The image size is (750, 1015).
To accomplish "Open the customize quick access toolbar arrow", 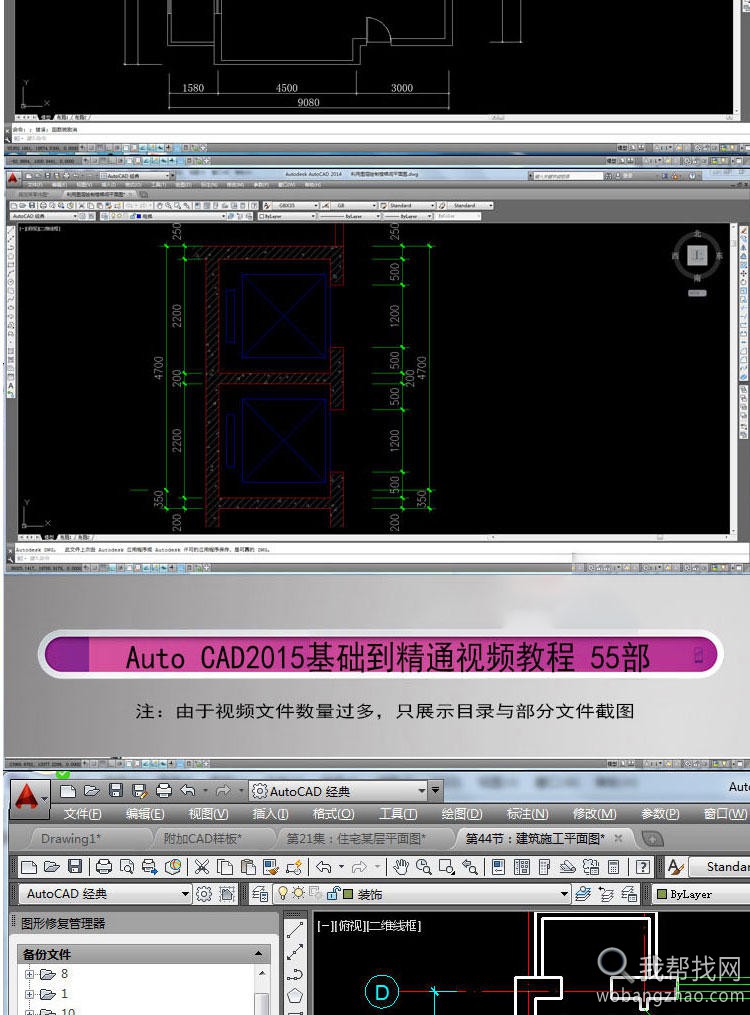I will click(436, 790).
